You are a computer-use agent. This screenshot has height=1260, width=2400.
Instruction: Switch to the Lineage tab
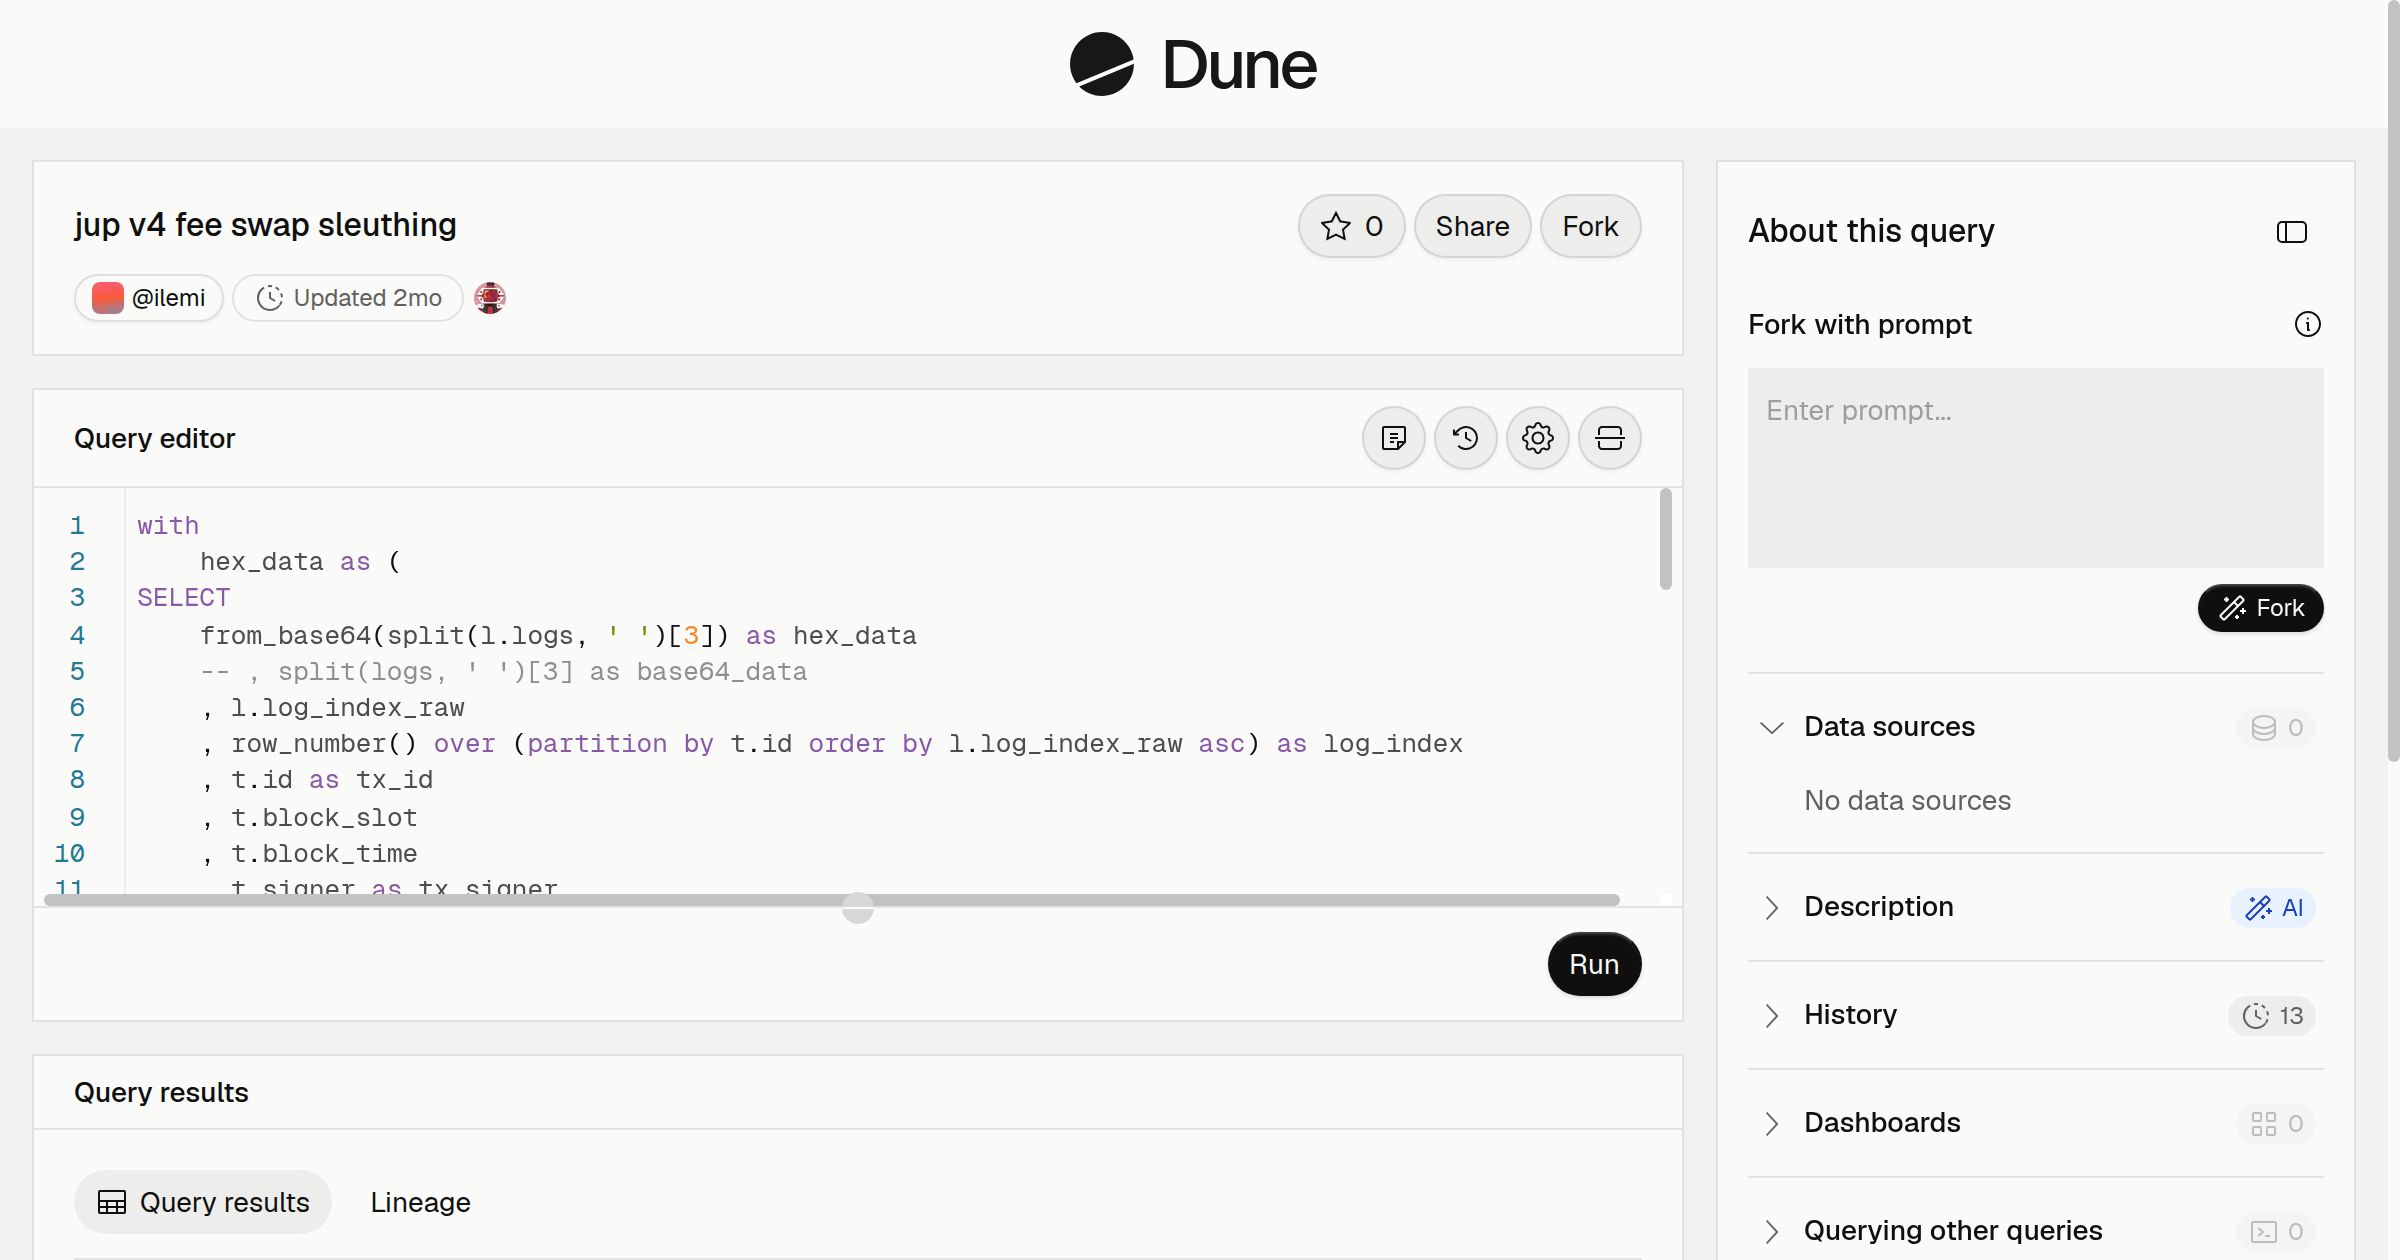(x=420, y=1202)
